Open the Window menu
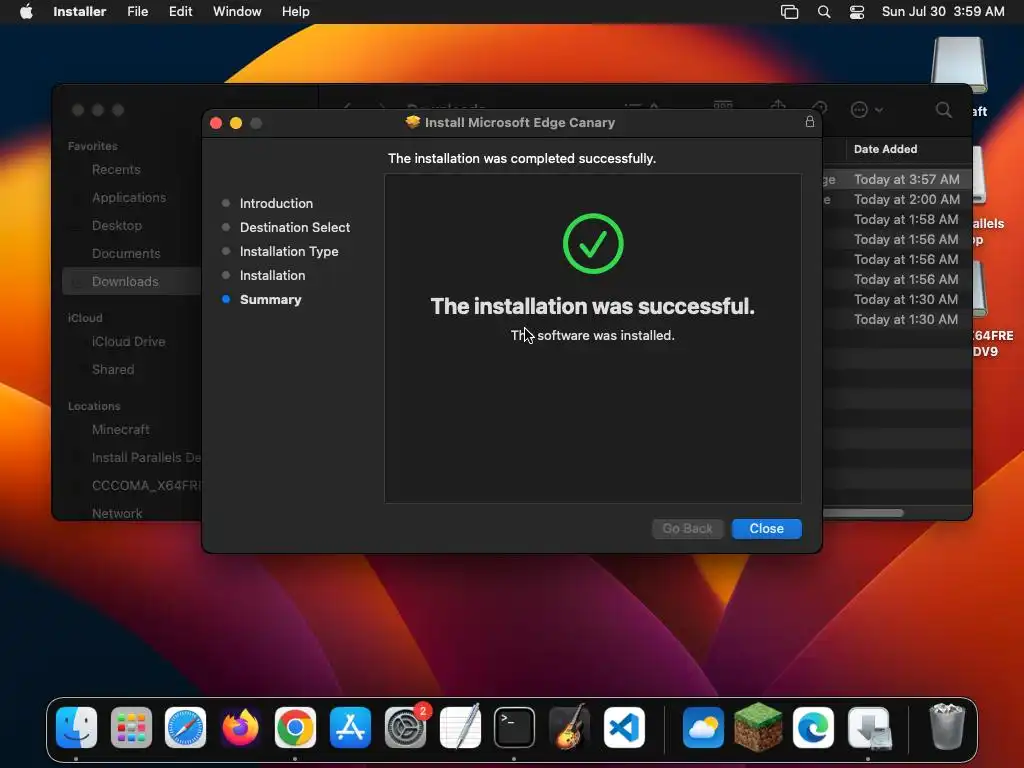Screen dimensions: 1024x768 pyautogui.click(x=237, y=12)
